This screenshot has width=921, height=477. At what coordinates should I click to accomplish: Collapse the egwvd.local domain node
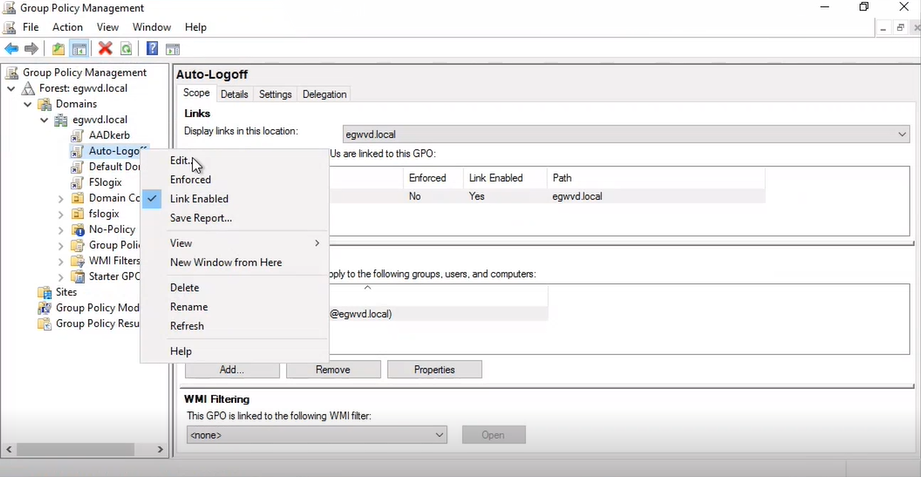(44, 120)
